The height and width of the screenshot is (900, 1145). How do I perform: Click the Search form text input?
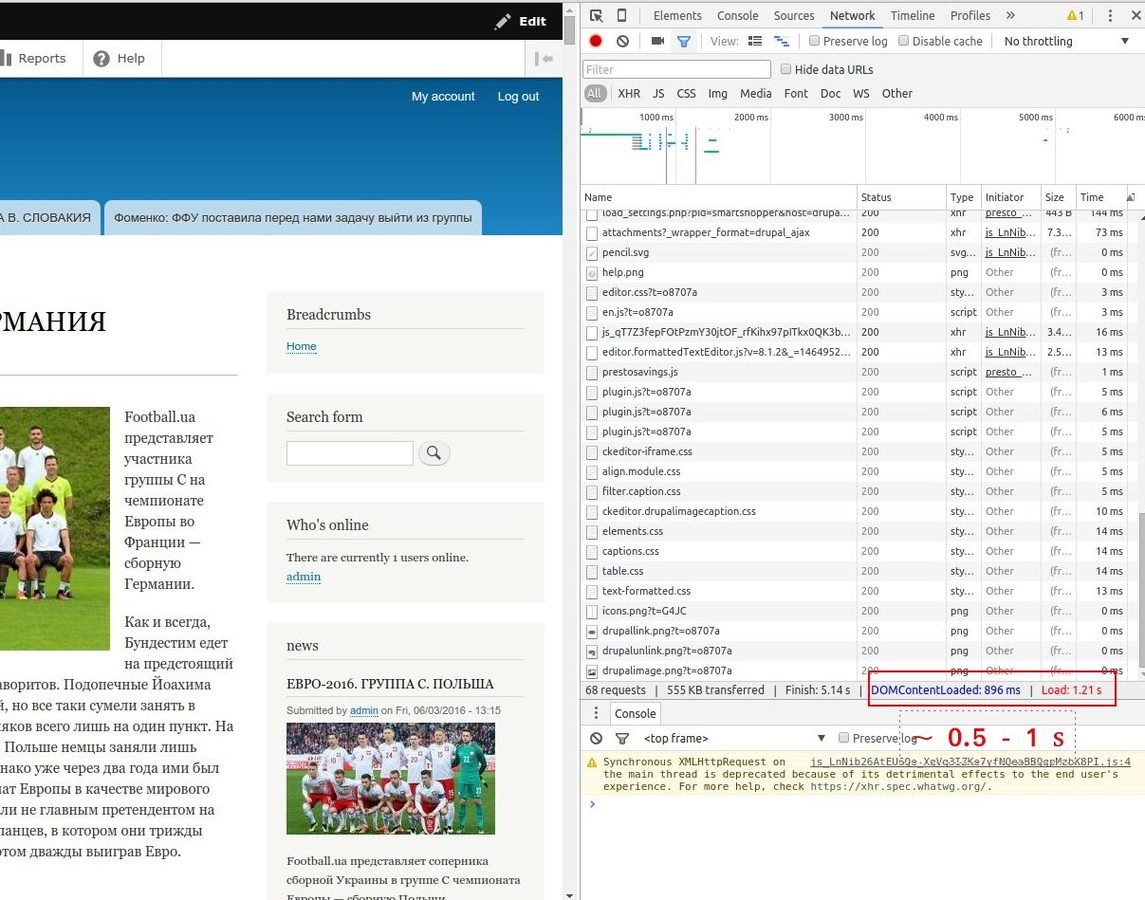[x=350, y=453]
